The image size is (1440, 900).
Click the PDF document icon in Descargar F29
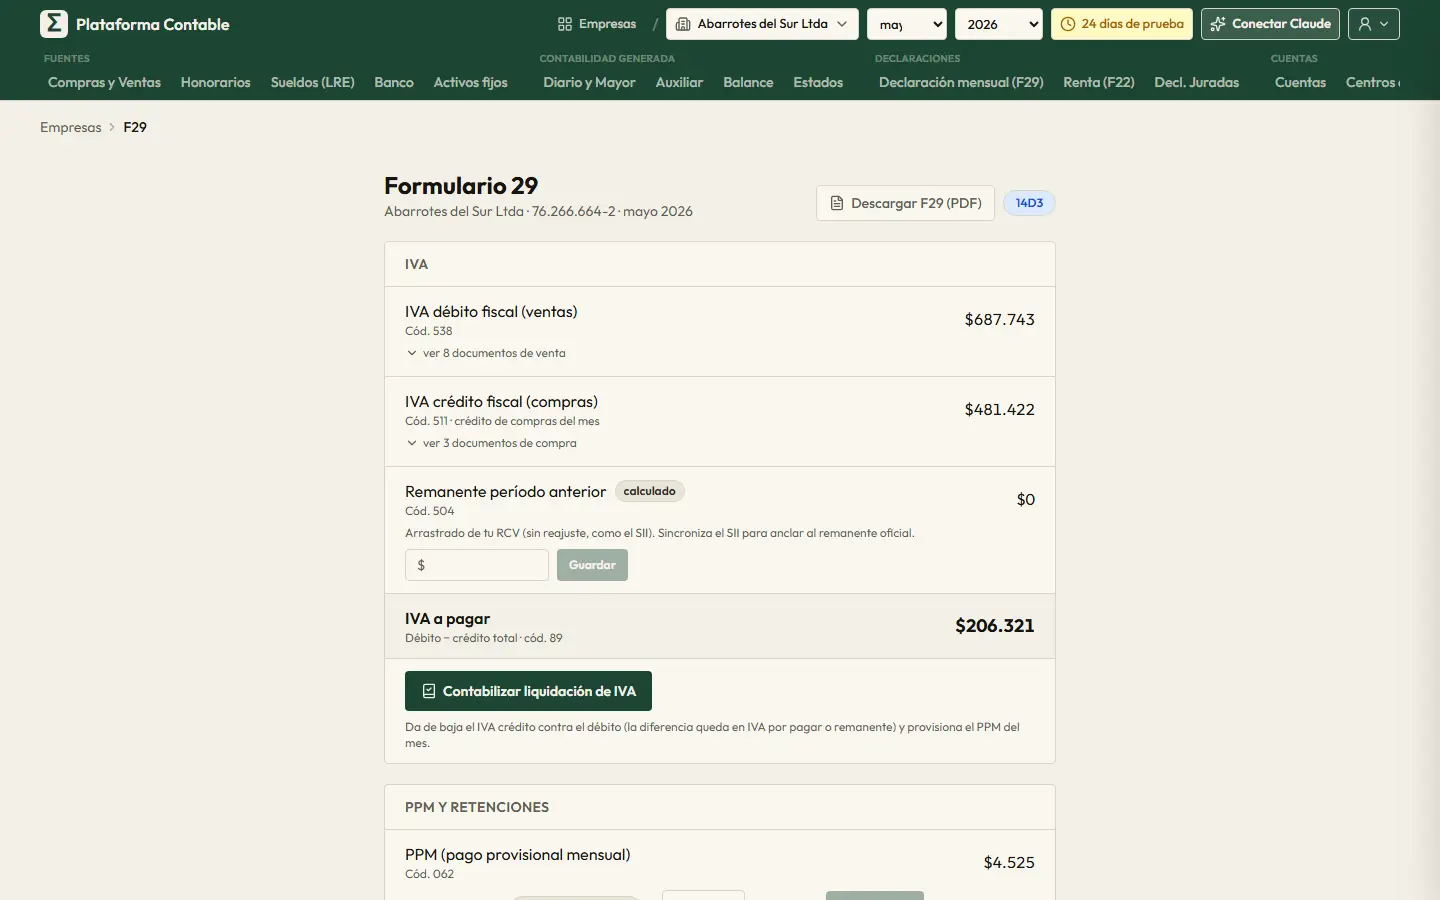(837, 203)
